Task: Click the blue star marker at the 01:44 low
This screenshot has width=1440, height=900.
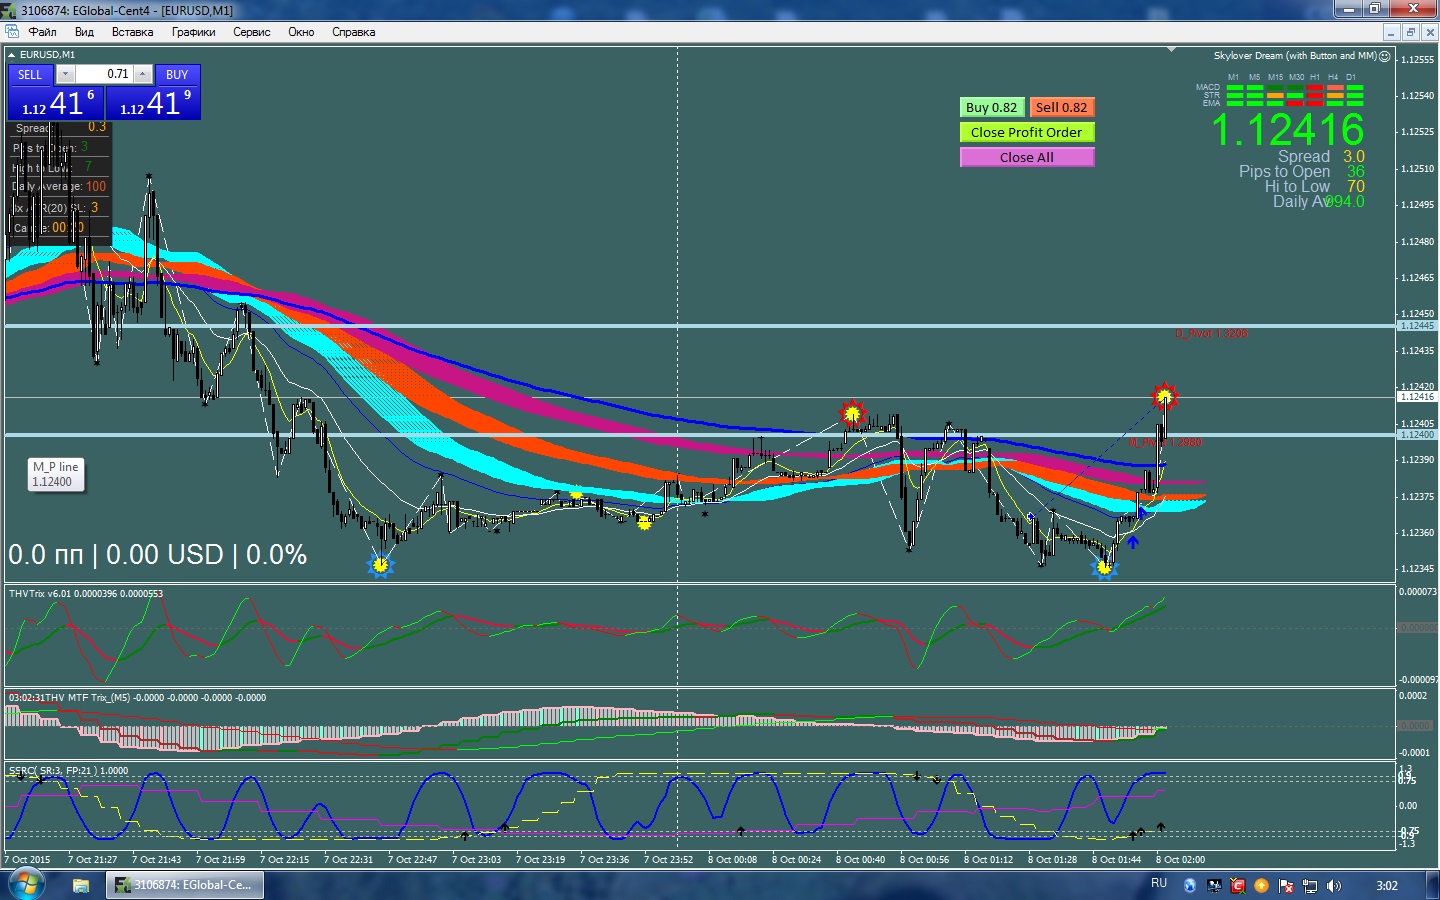Action: (x=1104, y=568)
